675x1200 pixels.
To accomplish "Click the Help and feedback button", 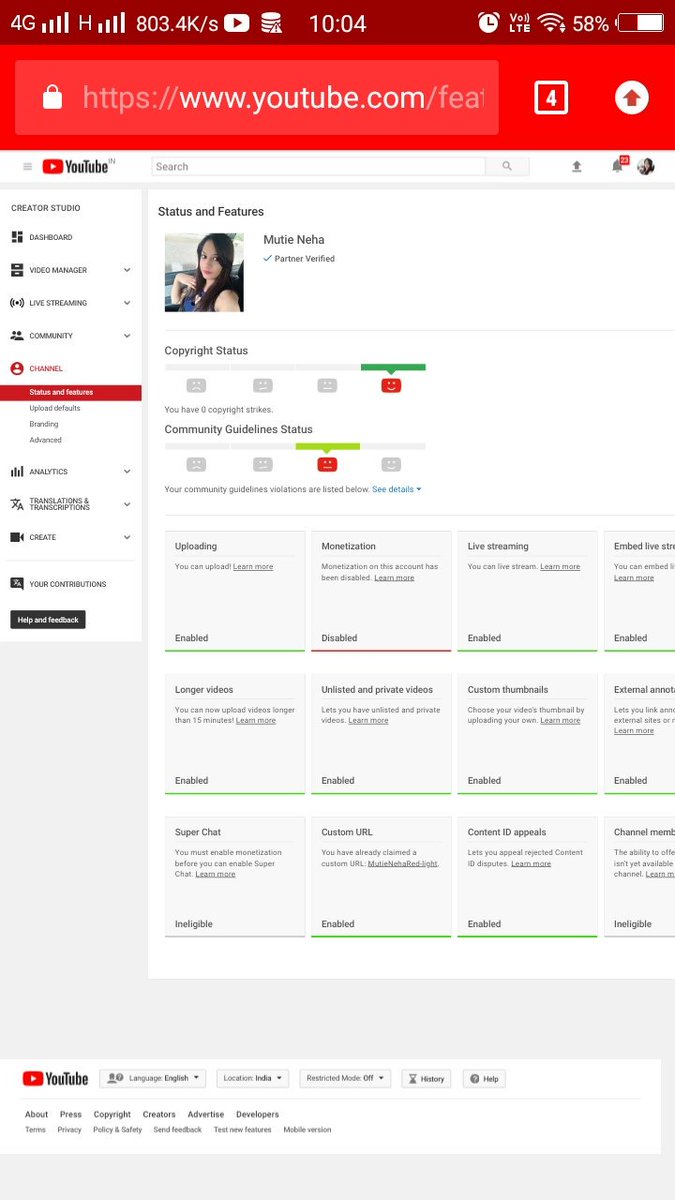I will [48, 620].
